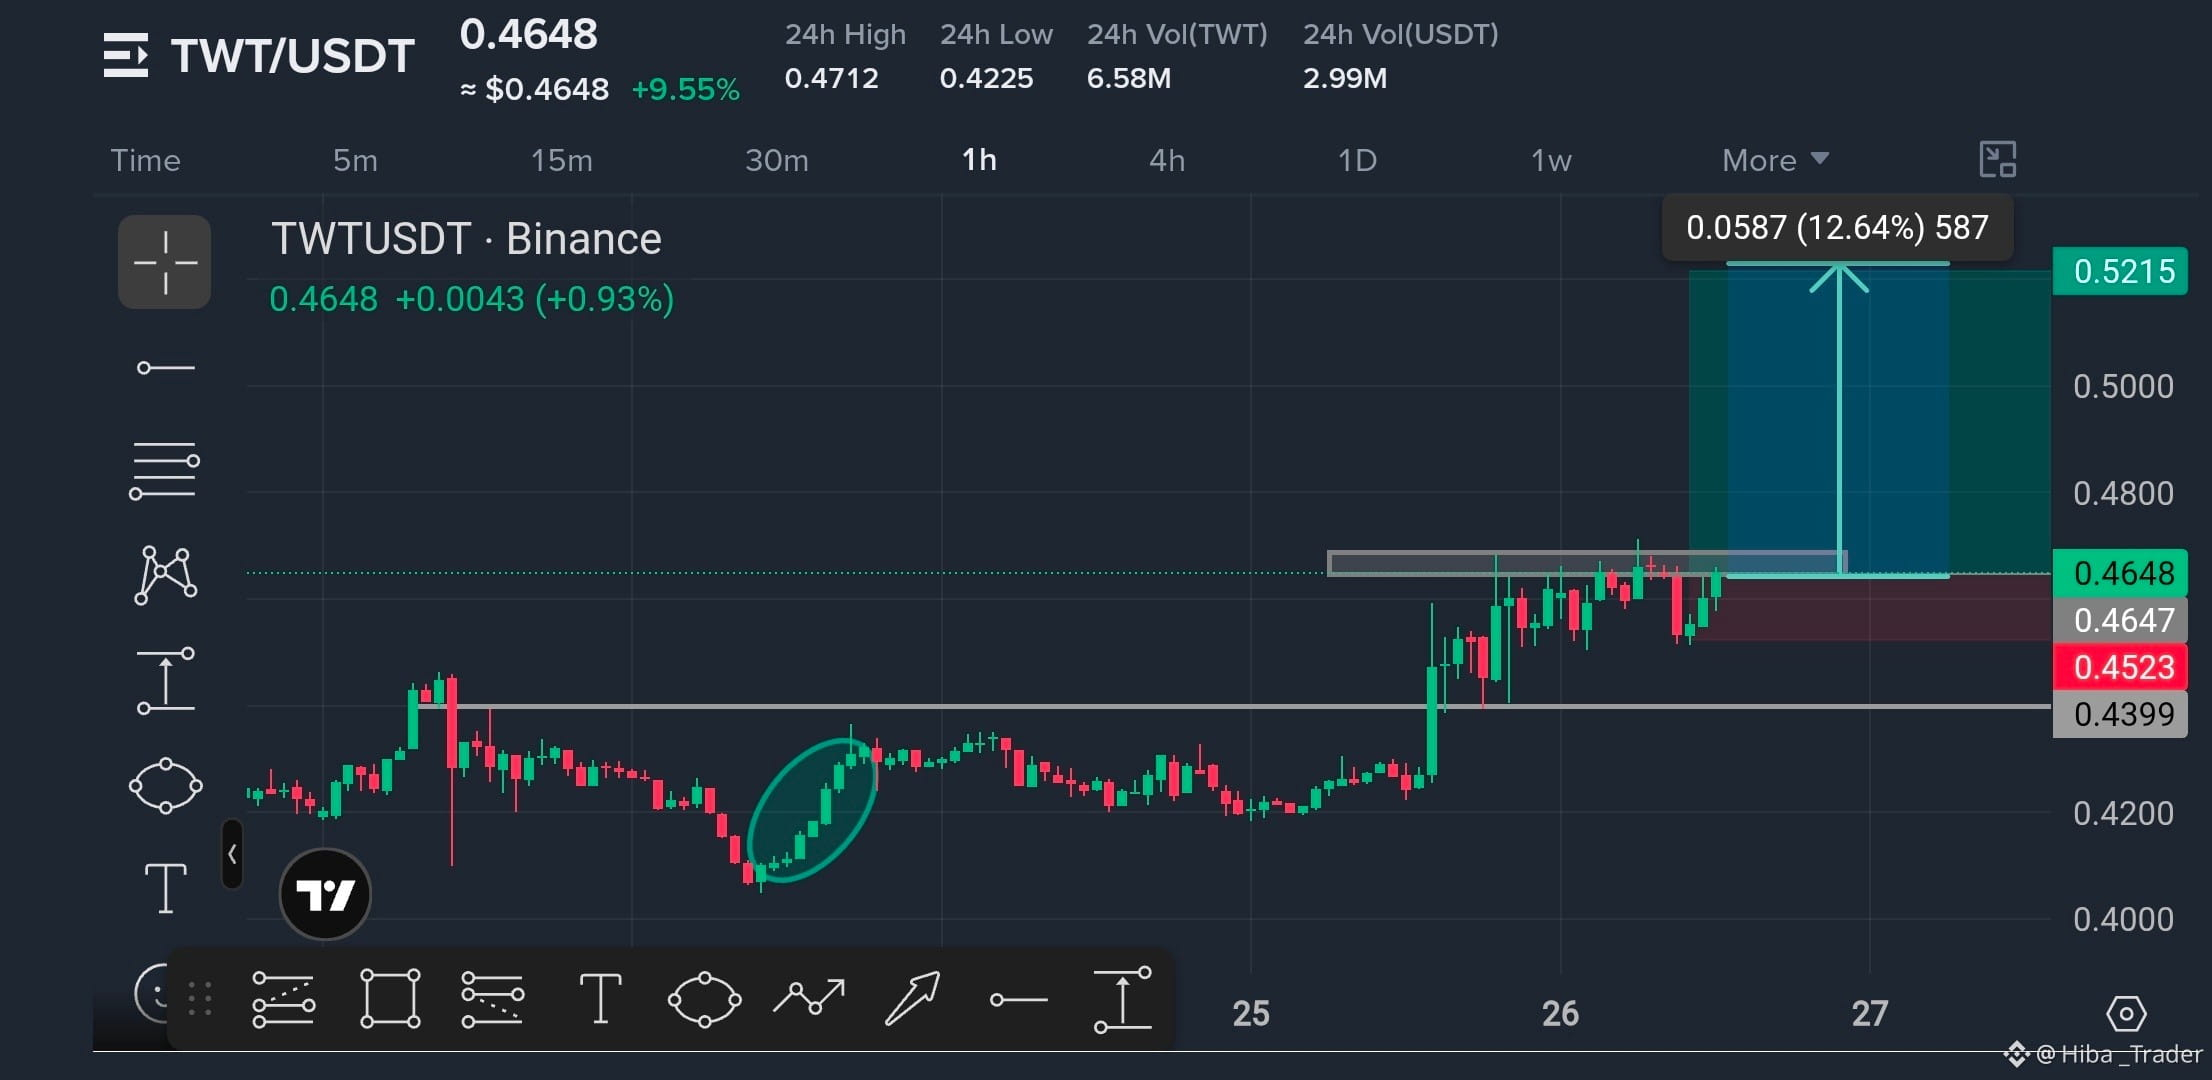The image size is (2212, 1080).
Task: Choose the arrow tool in floating toolbar
Action: coord(913,998)
